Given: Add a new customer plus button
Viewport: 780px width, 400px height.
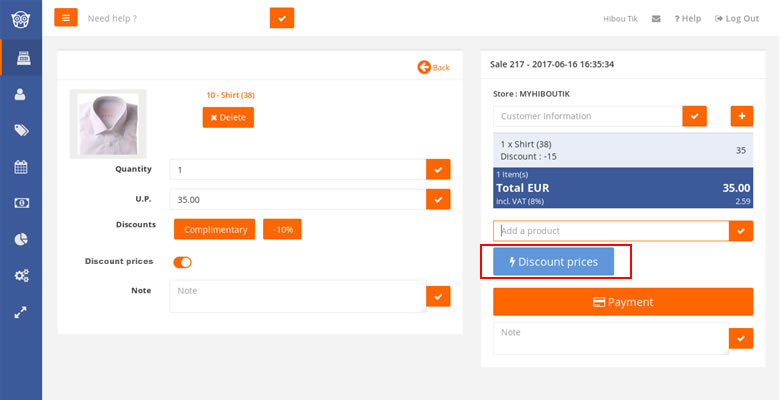Looking at the screenshot, I should (x=742, y=116).
